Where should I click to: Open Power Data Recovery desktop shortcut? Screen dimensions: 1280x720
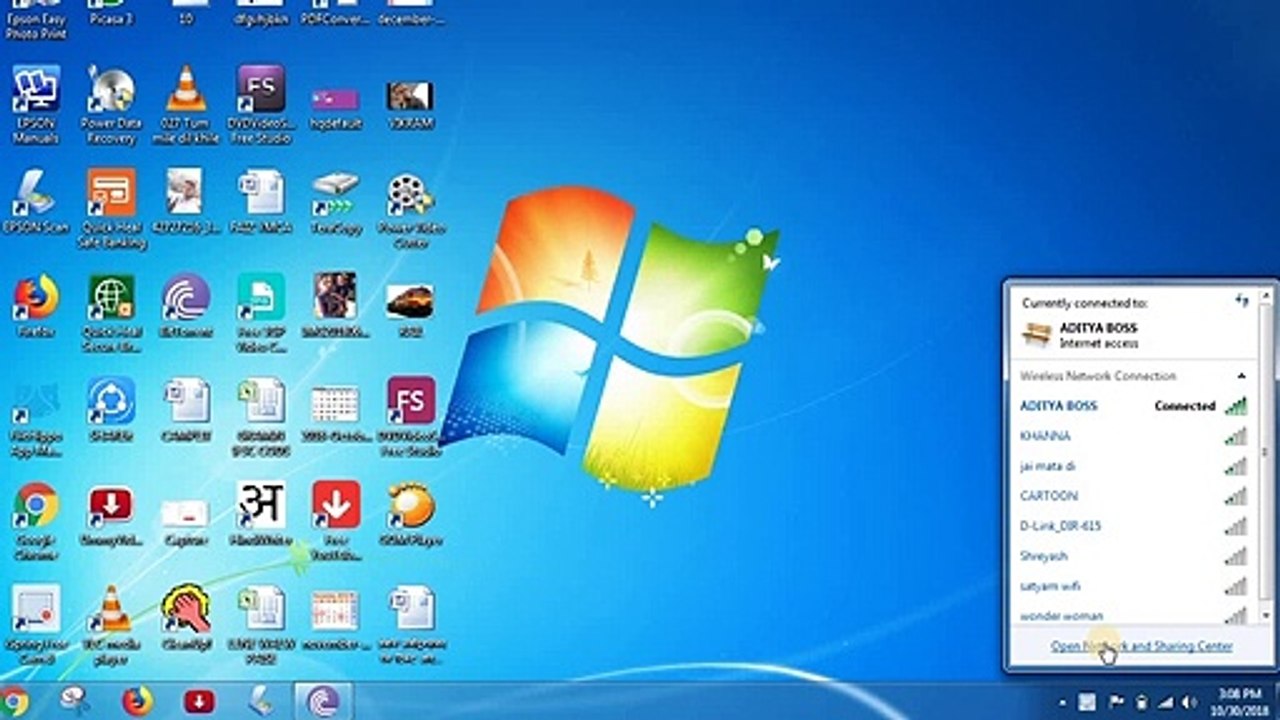[111, 104]
